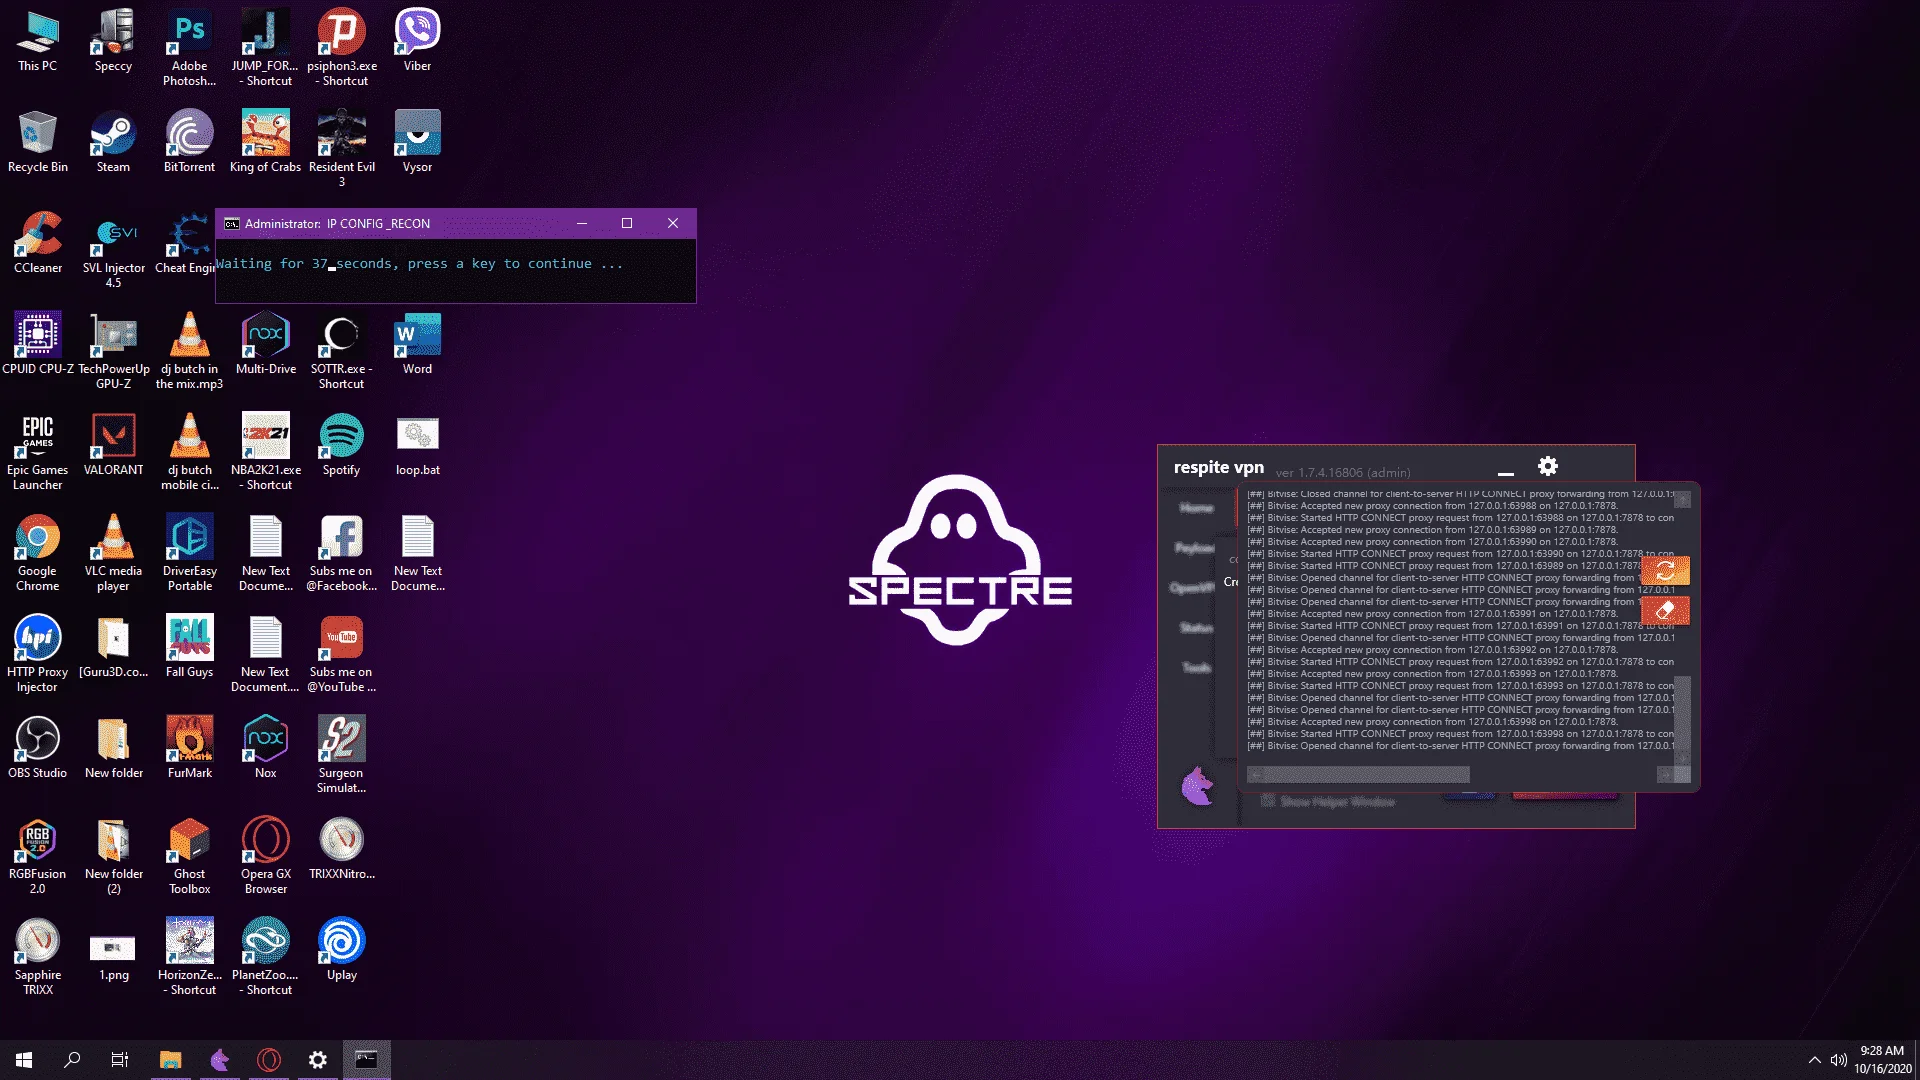This screenshot has width=1920, height=1080.
Task: Switch to the command prompt taskbar button
Action: click(x=366, y=1060)
